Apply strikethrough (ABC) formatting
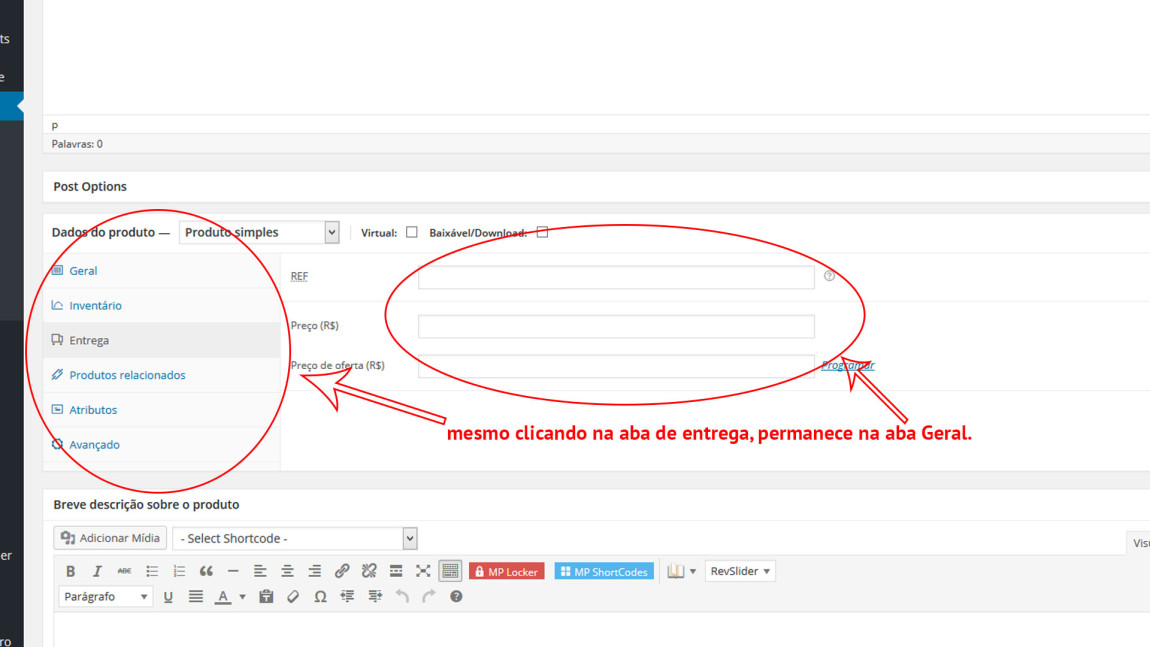Viewport: 1150px width, 647px height. 124,571
